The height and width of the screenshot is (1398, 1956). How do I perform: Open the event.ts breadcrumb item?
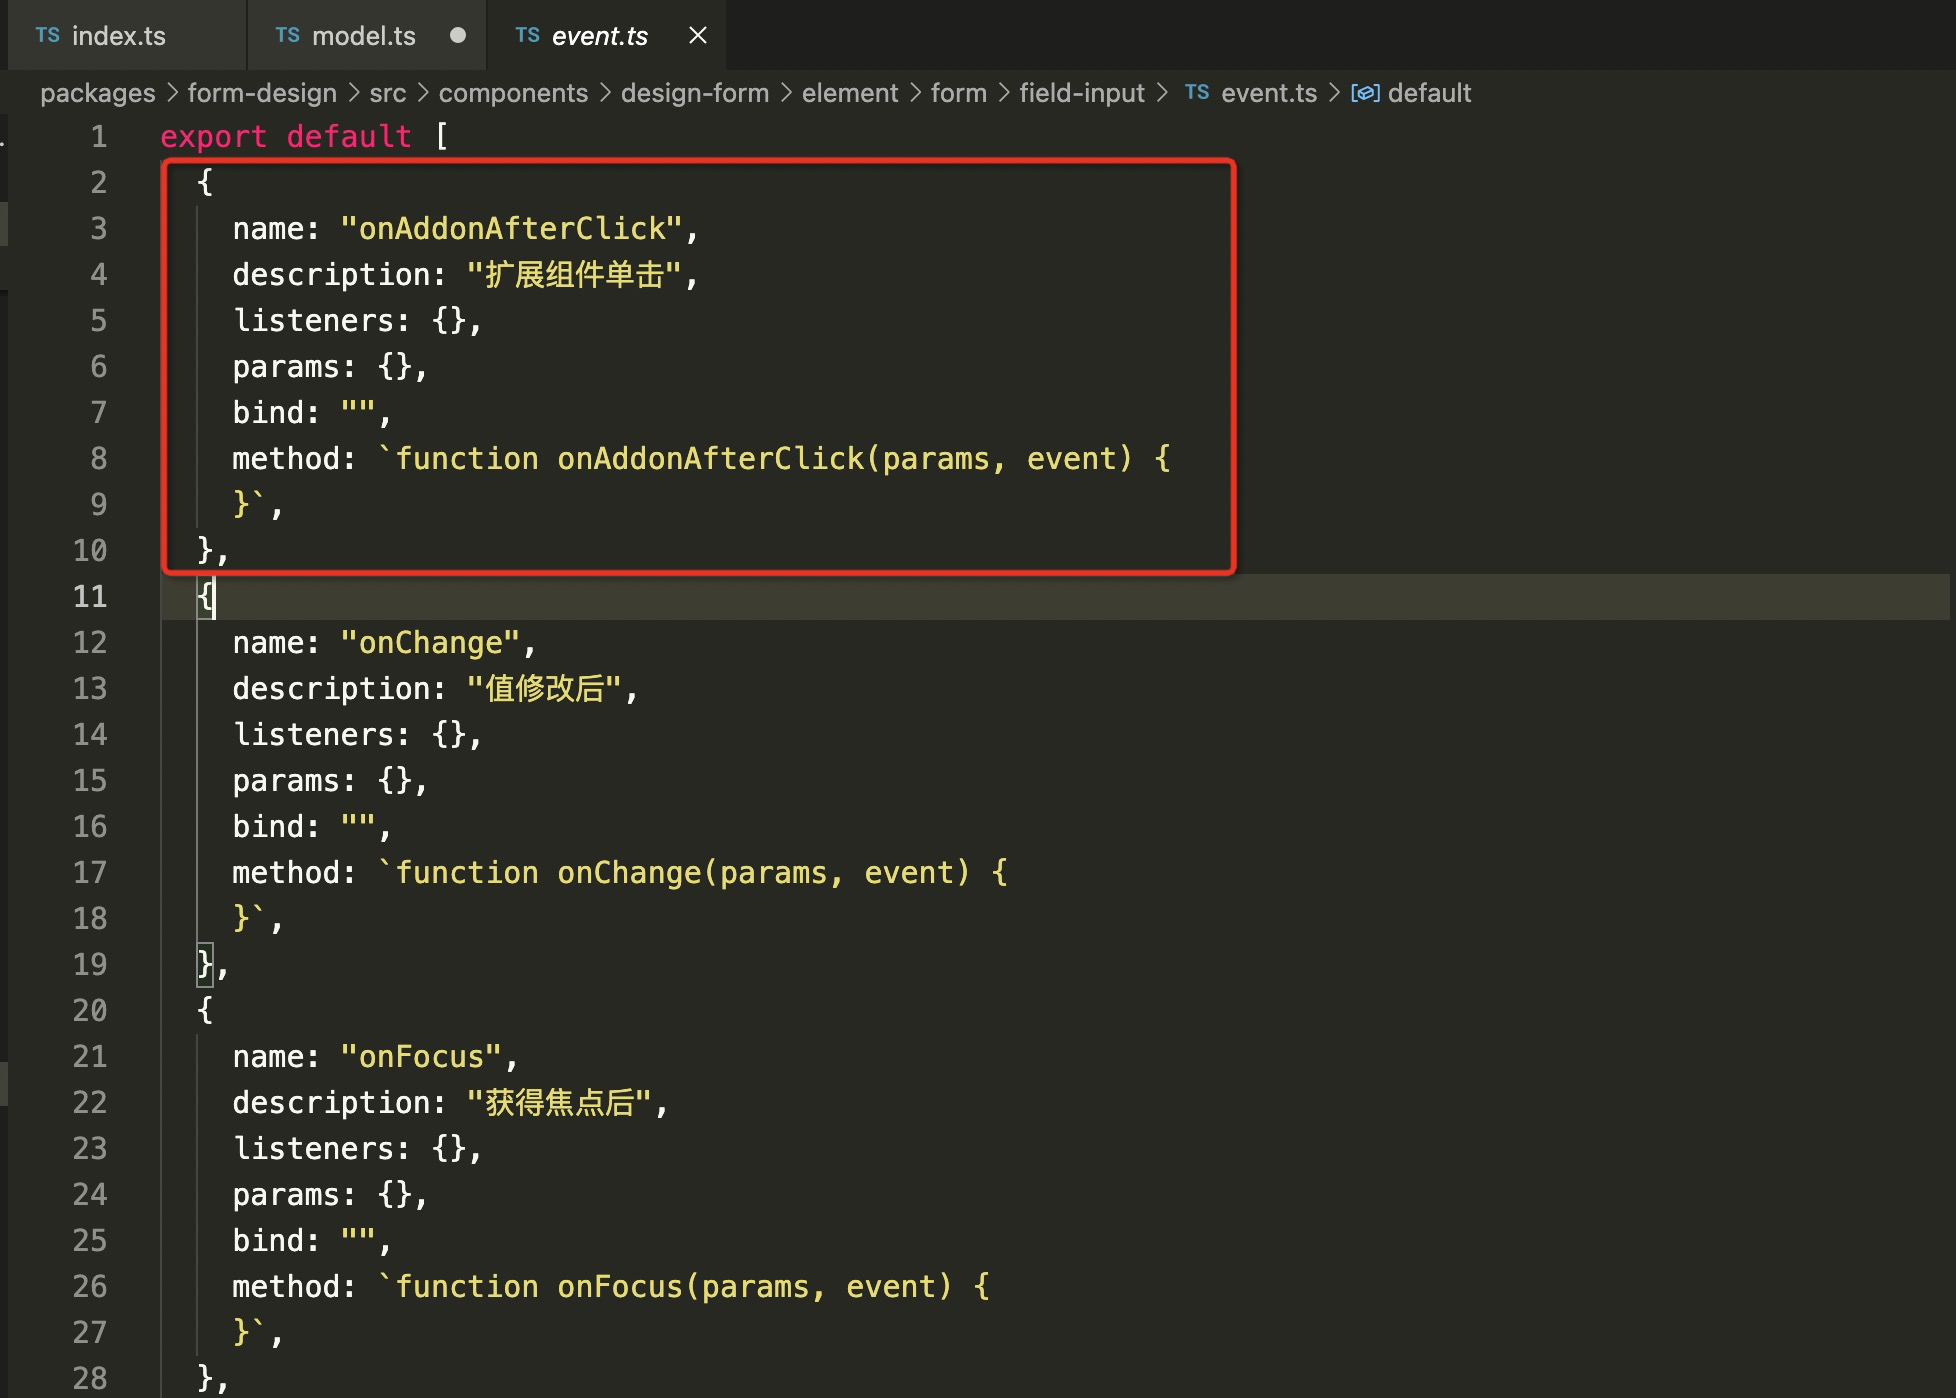[1269, 93]
